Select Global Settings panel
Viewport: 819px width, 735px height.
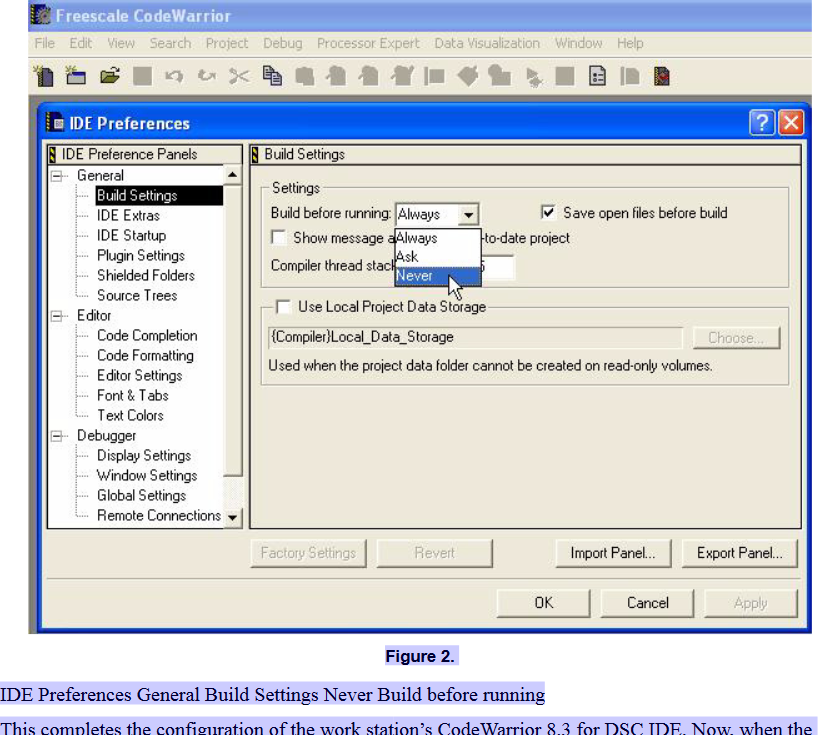[141, 496]
